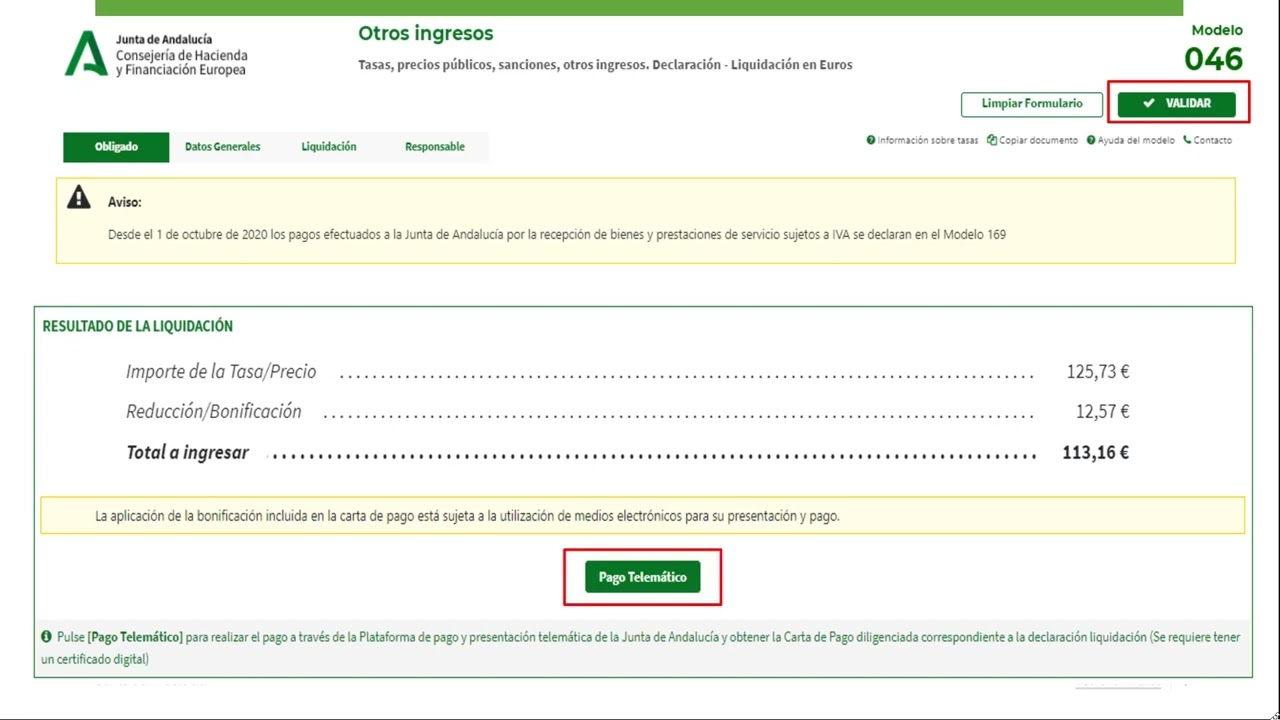Click the Modelo 046 number heading
This screenshot has height=720, width=1280.
[x=1213, y=59]
